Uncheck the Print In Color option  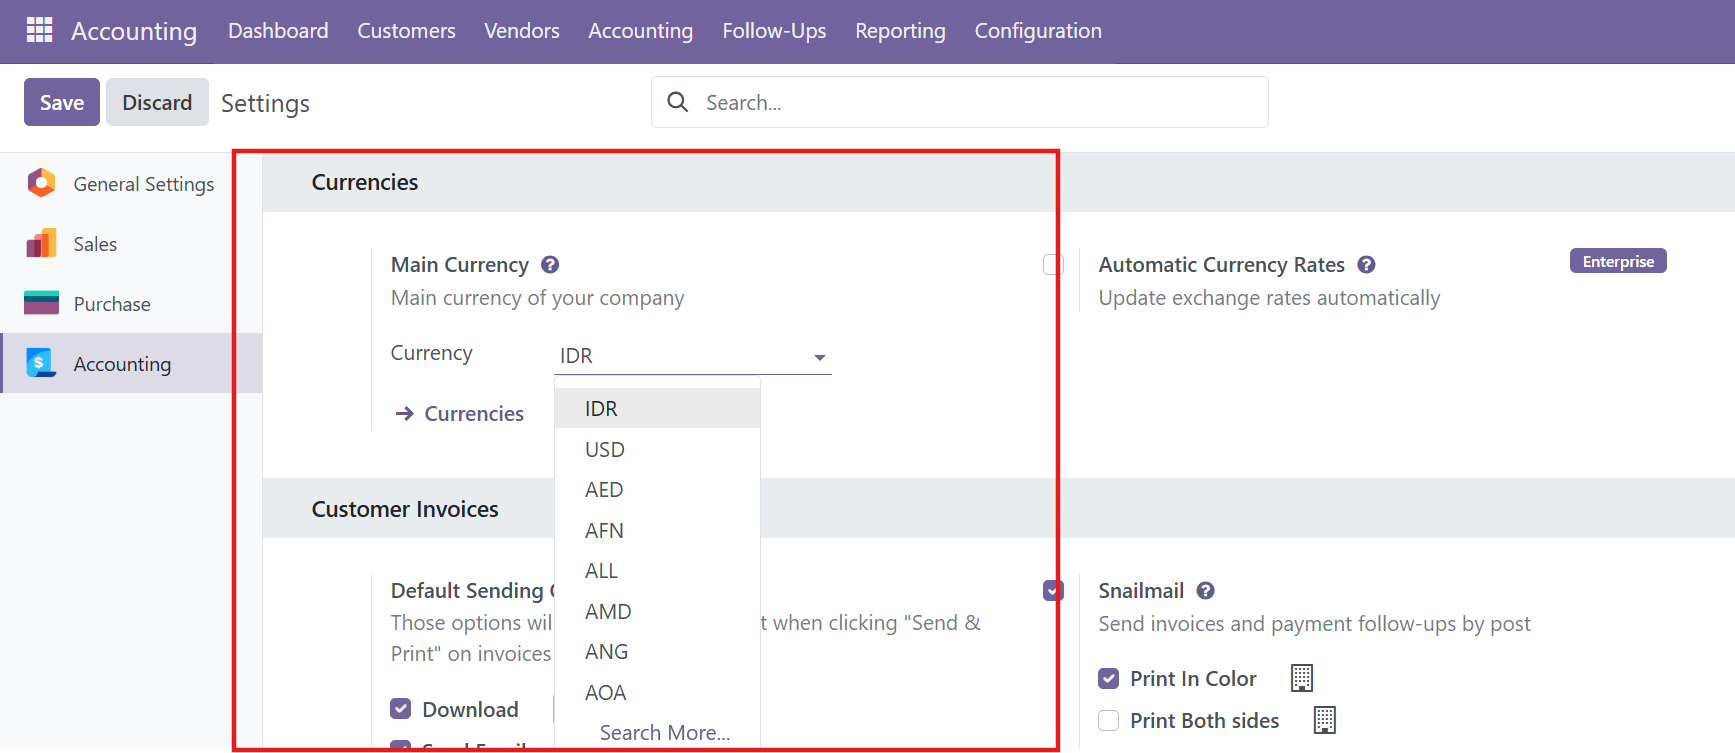(x=1108, y=679)
